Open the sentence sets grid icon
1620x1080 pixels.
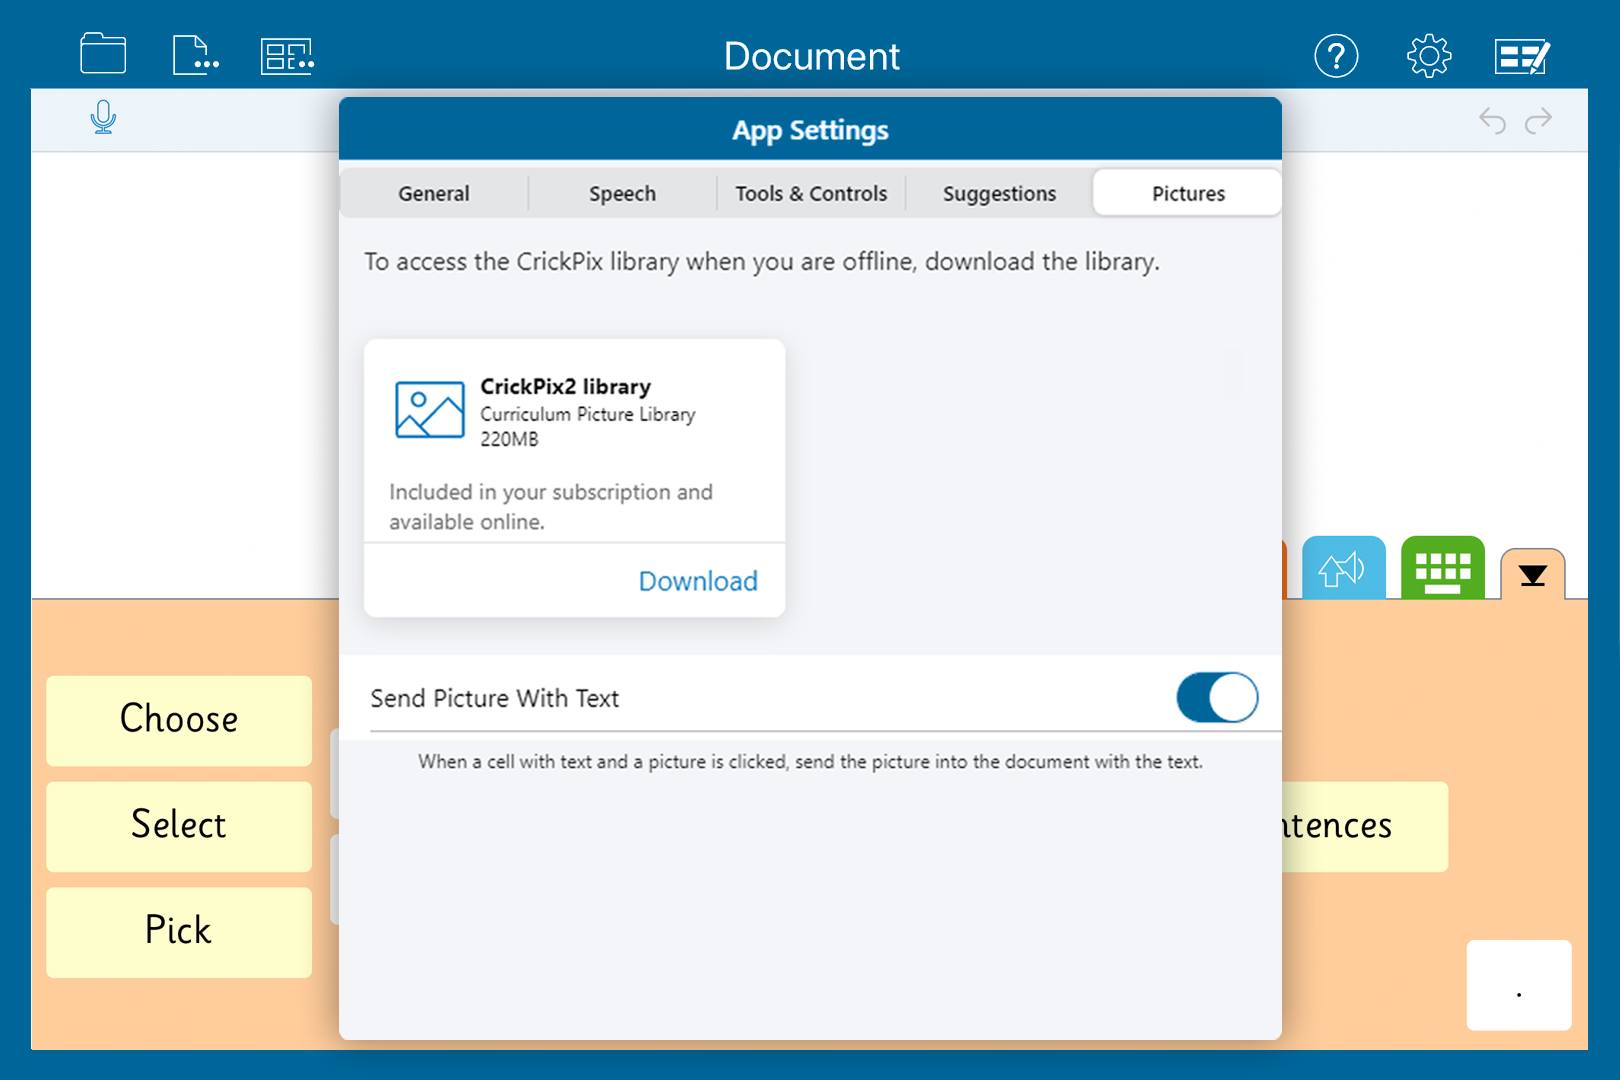click(288, 56)
